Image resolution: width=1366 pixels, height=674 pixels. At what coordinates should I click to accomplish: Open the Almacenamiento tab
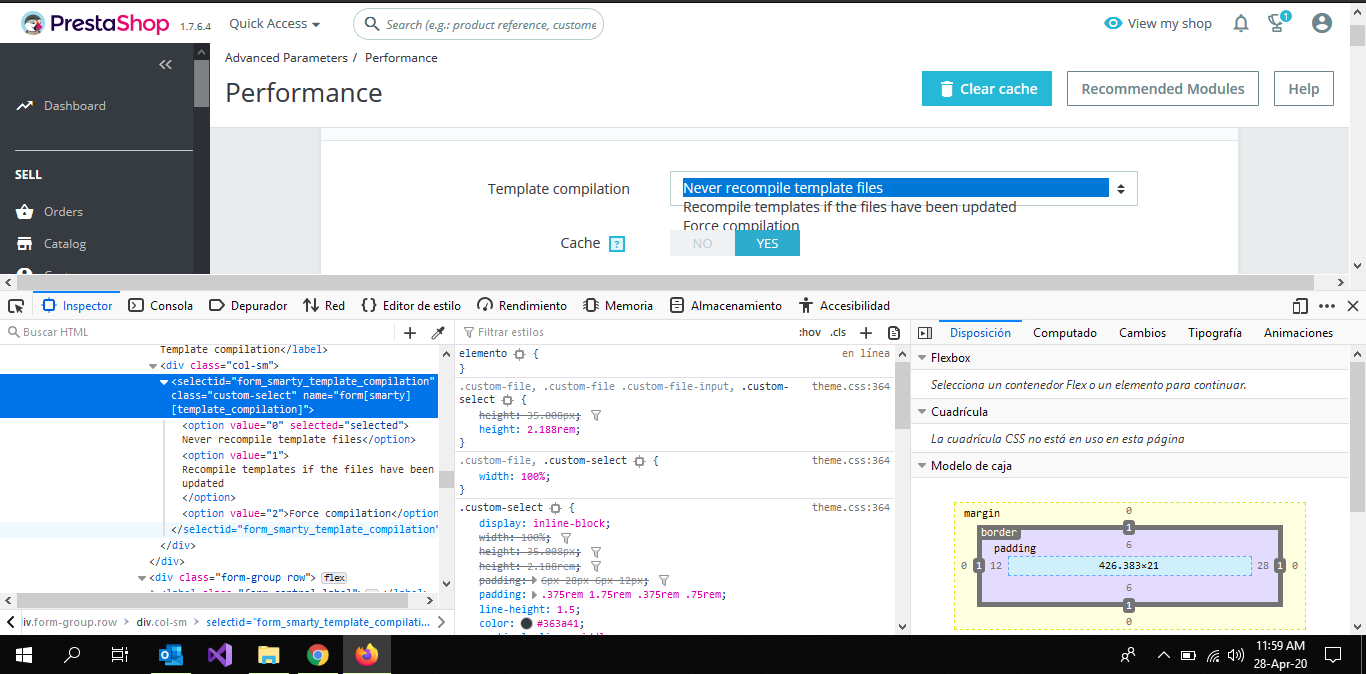click(x=726, y=306)
